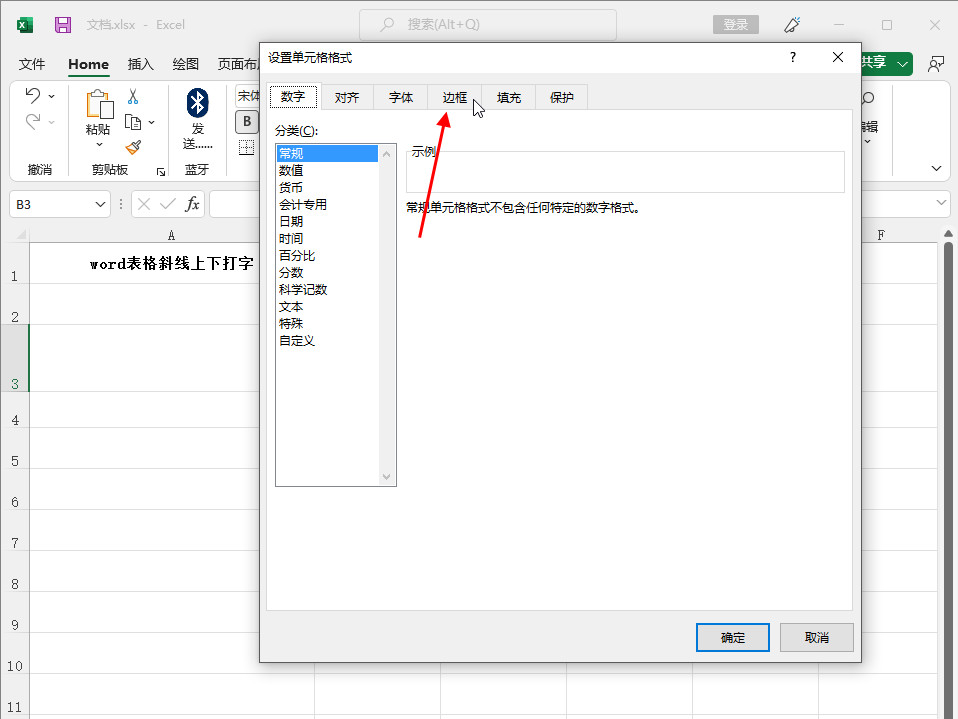
Task: Select row 5 header
Action: [15, 448]
